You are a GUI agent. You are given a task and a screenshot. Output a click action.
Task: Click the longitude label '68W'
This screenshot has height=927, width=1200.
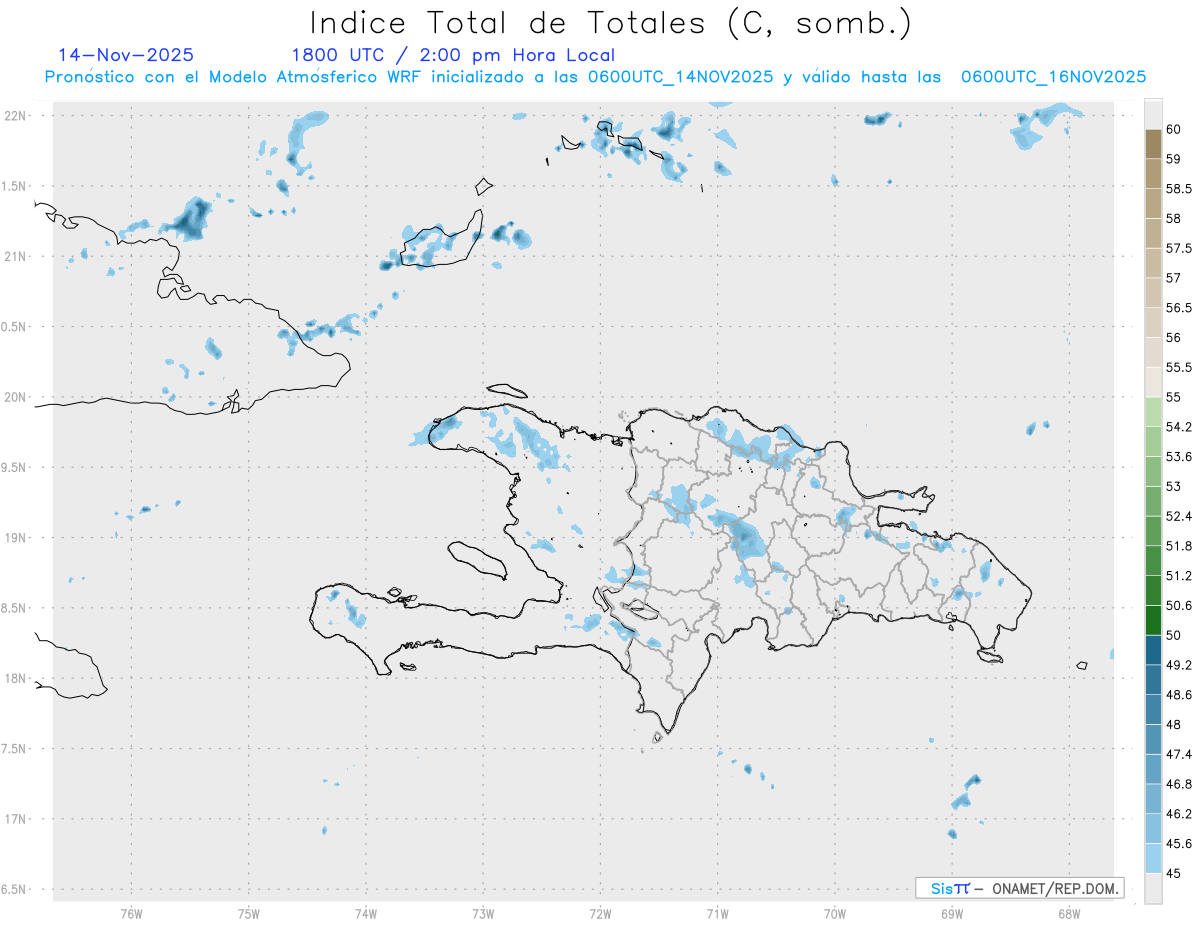point(1069,914)
